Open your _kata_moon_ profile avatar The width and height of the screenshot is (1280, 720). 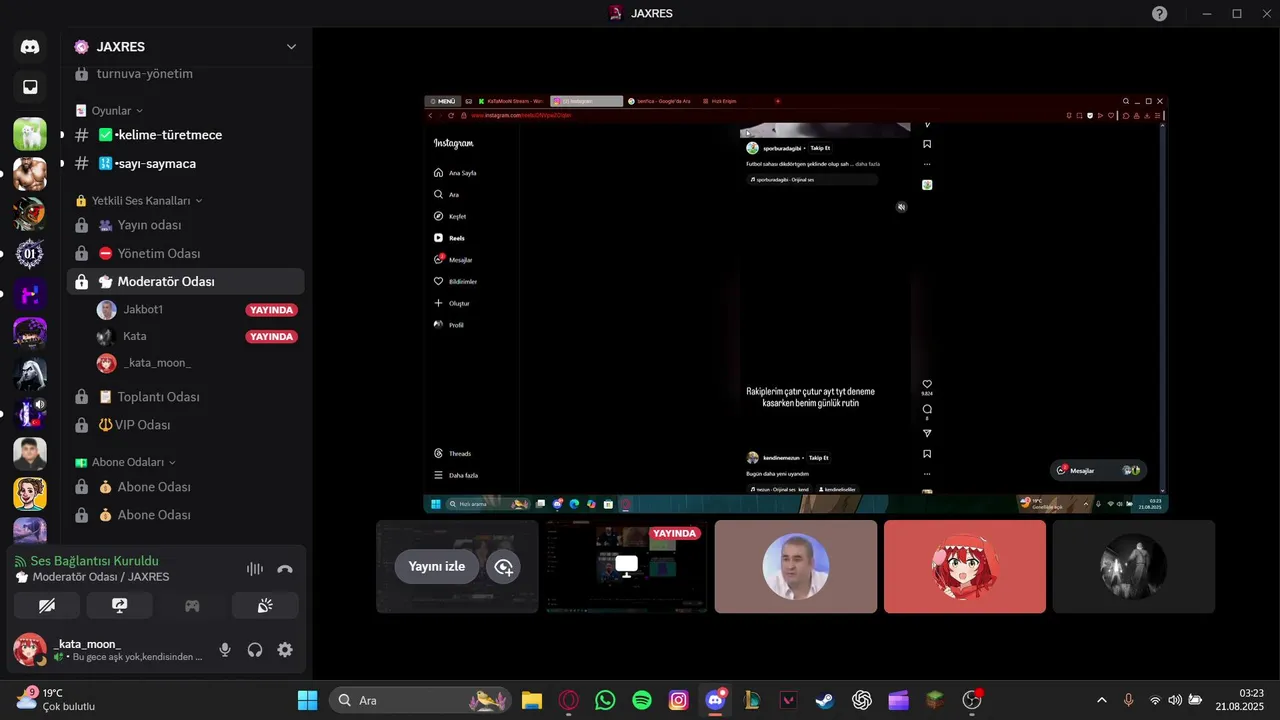[x=29, y=650]
